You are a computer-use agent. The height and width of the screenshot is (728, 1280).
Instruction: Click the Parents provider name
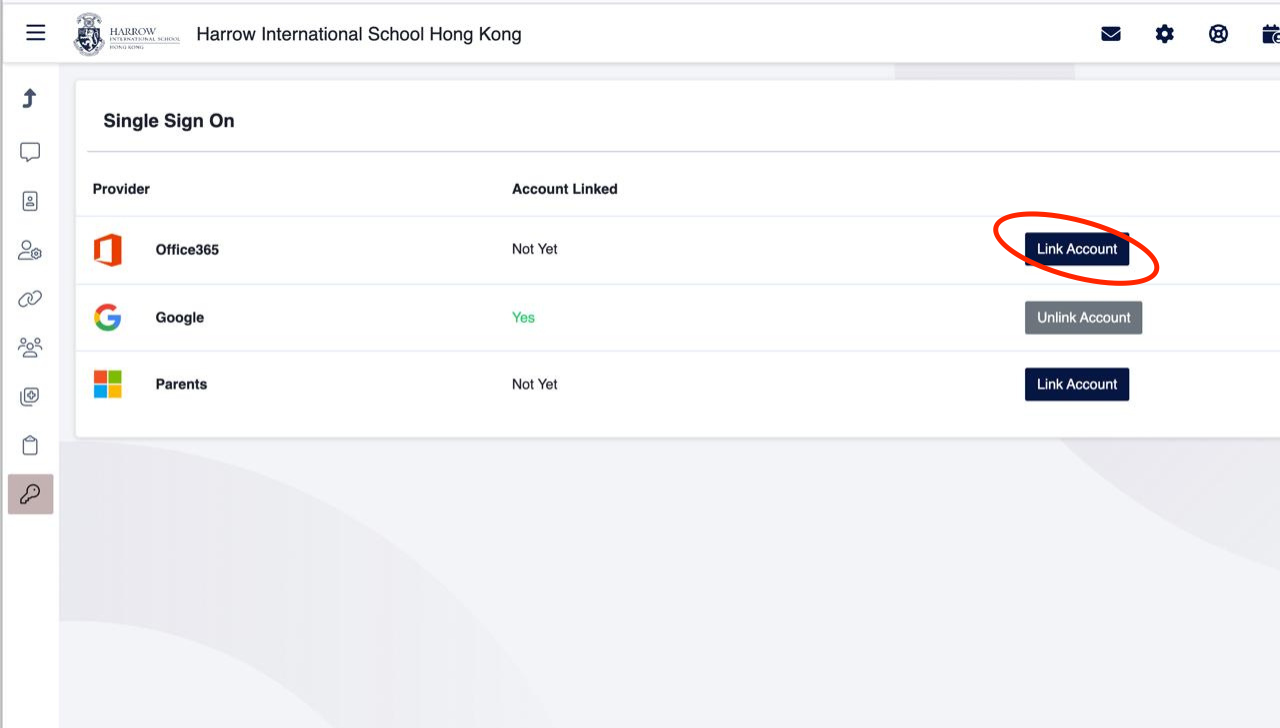coord(182,384)
